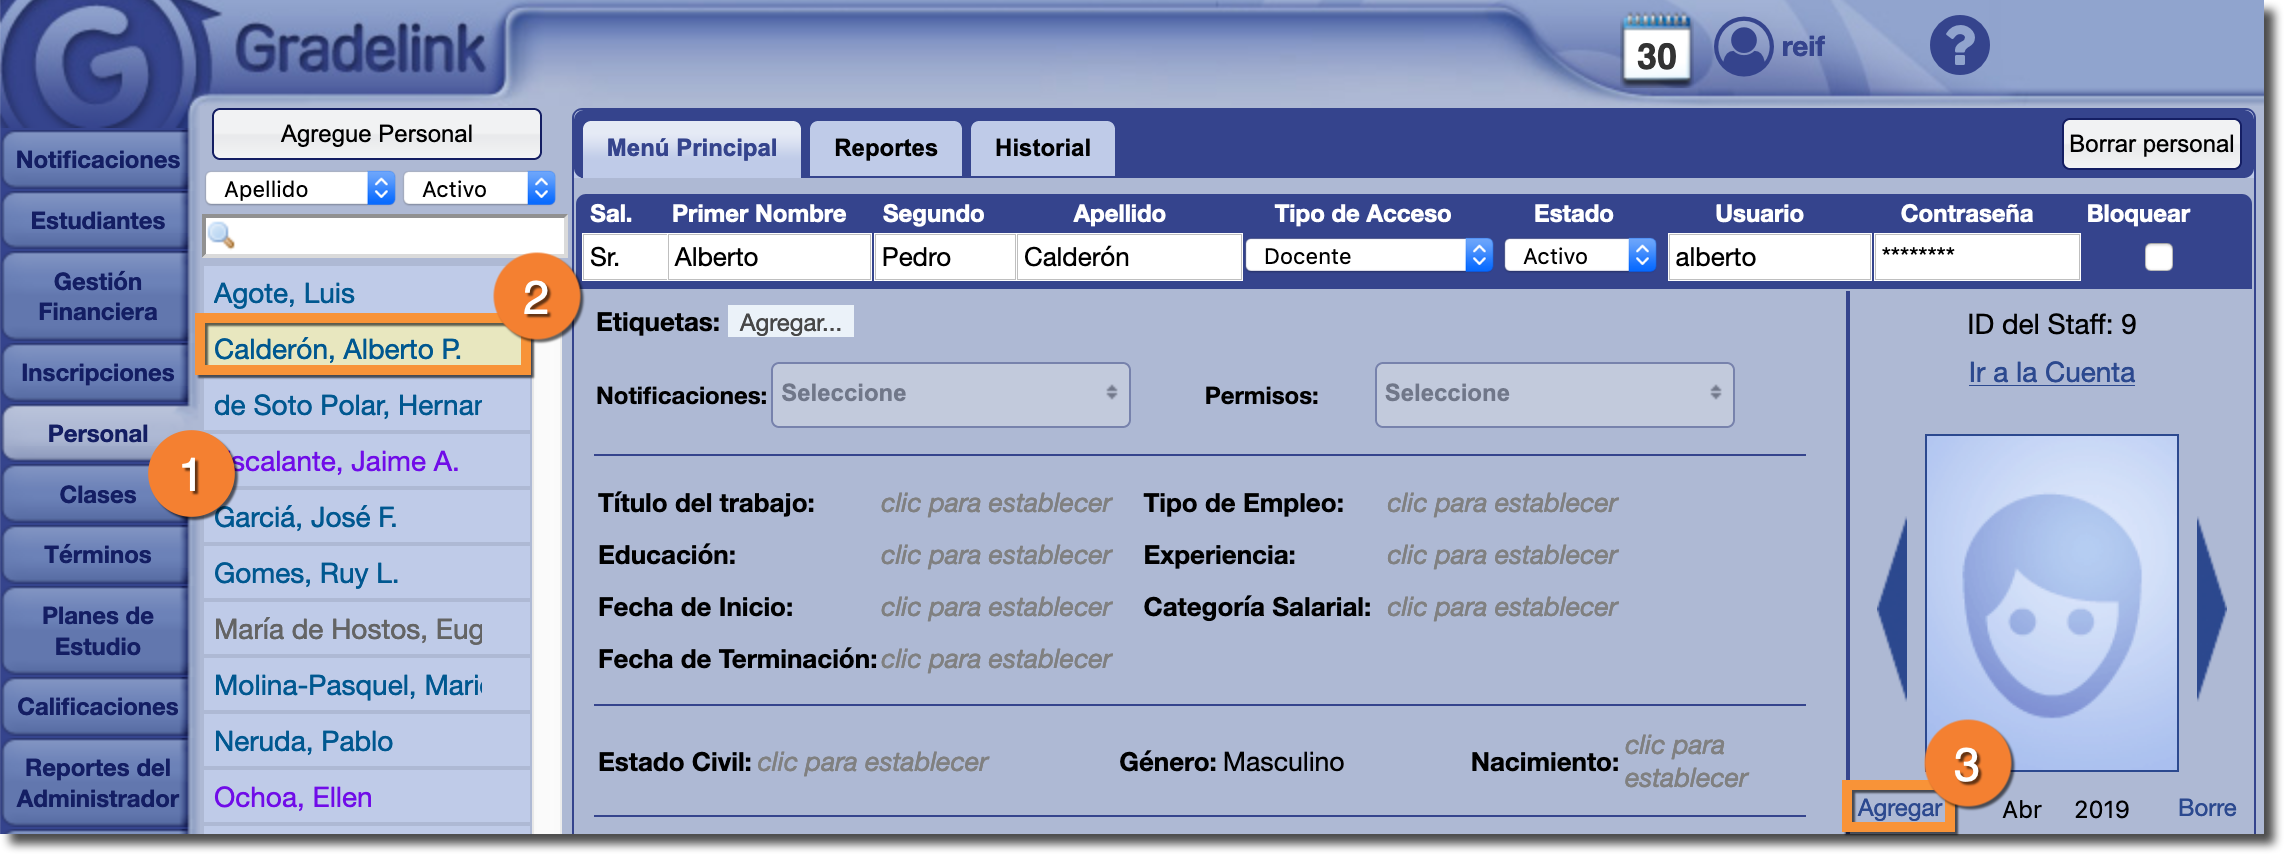
Task: Click the Agregue Personal button
Action: click(x=376, y=134)
